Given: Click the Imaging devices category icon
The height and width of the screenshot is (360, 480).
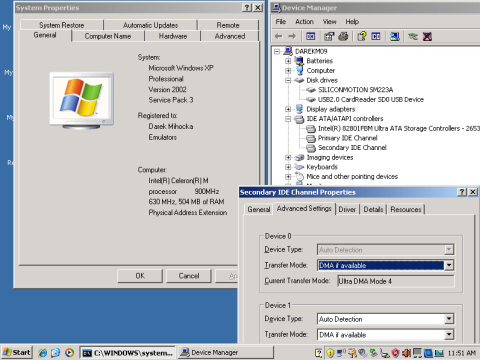Looking at the screenshot, I should point(299,157).
